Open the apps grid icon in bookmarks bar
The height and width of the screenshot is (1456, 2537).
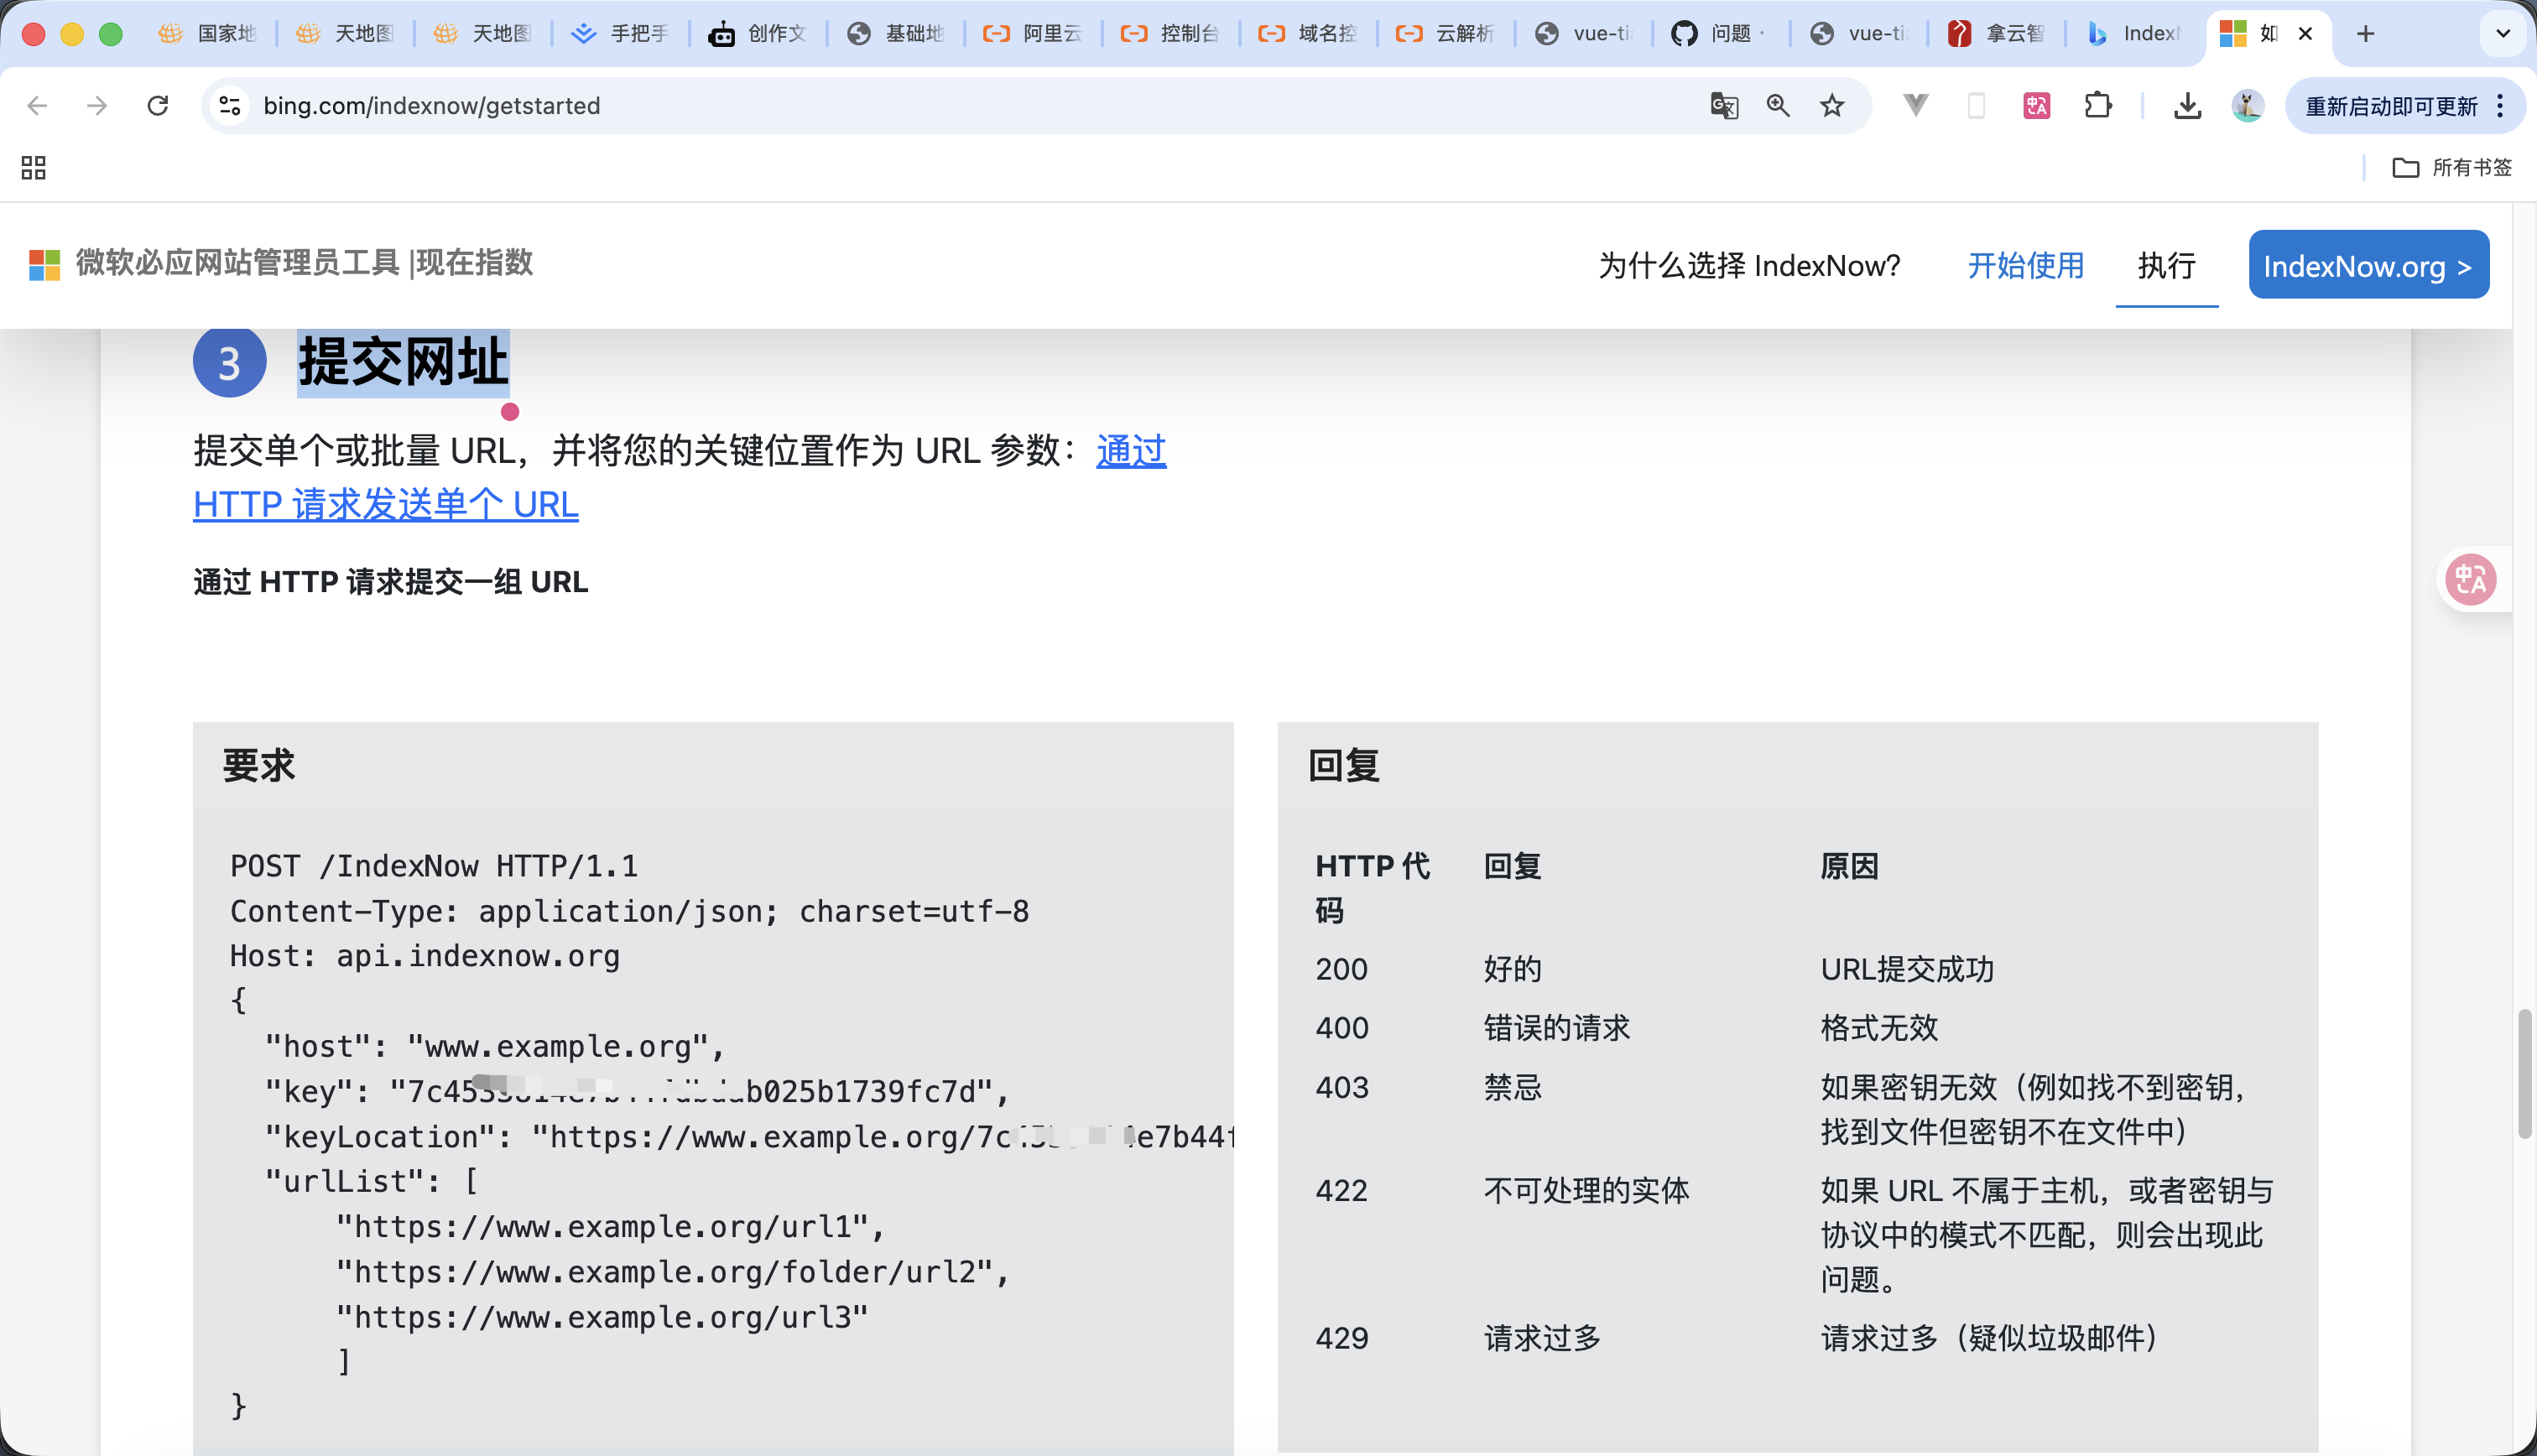point(33,167)
